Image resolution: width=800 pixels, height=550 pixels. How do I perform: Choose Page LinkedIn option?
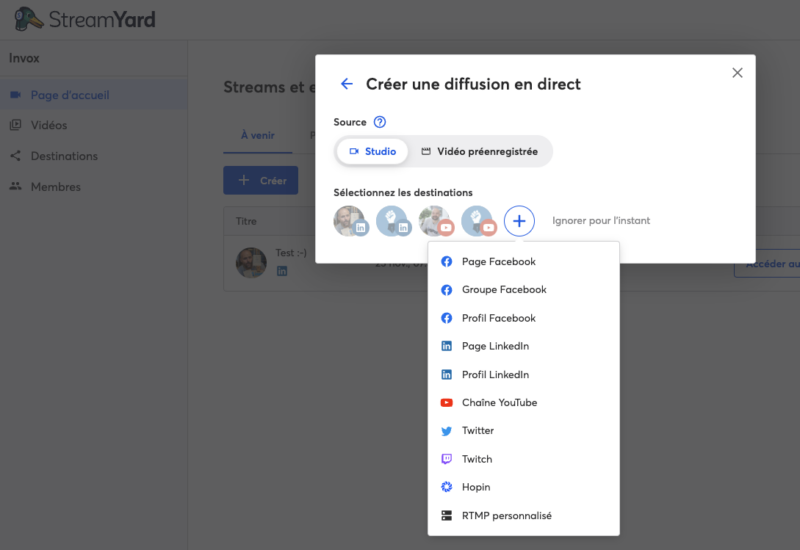pyautogui.click(x=523, y=346)
